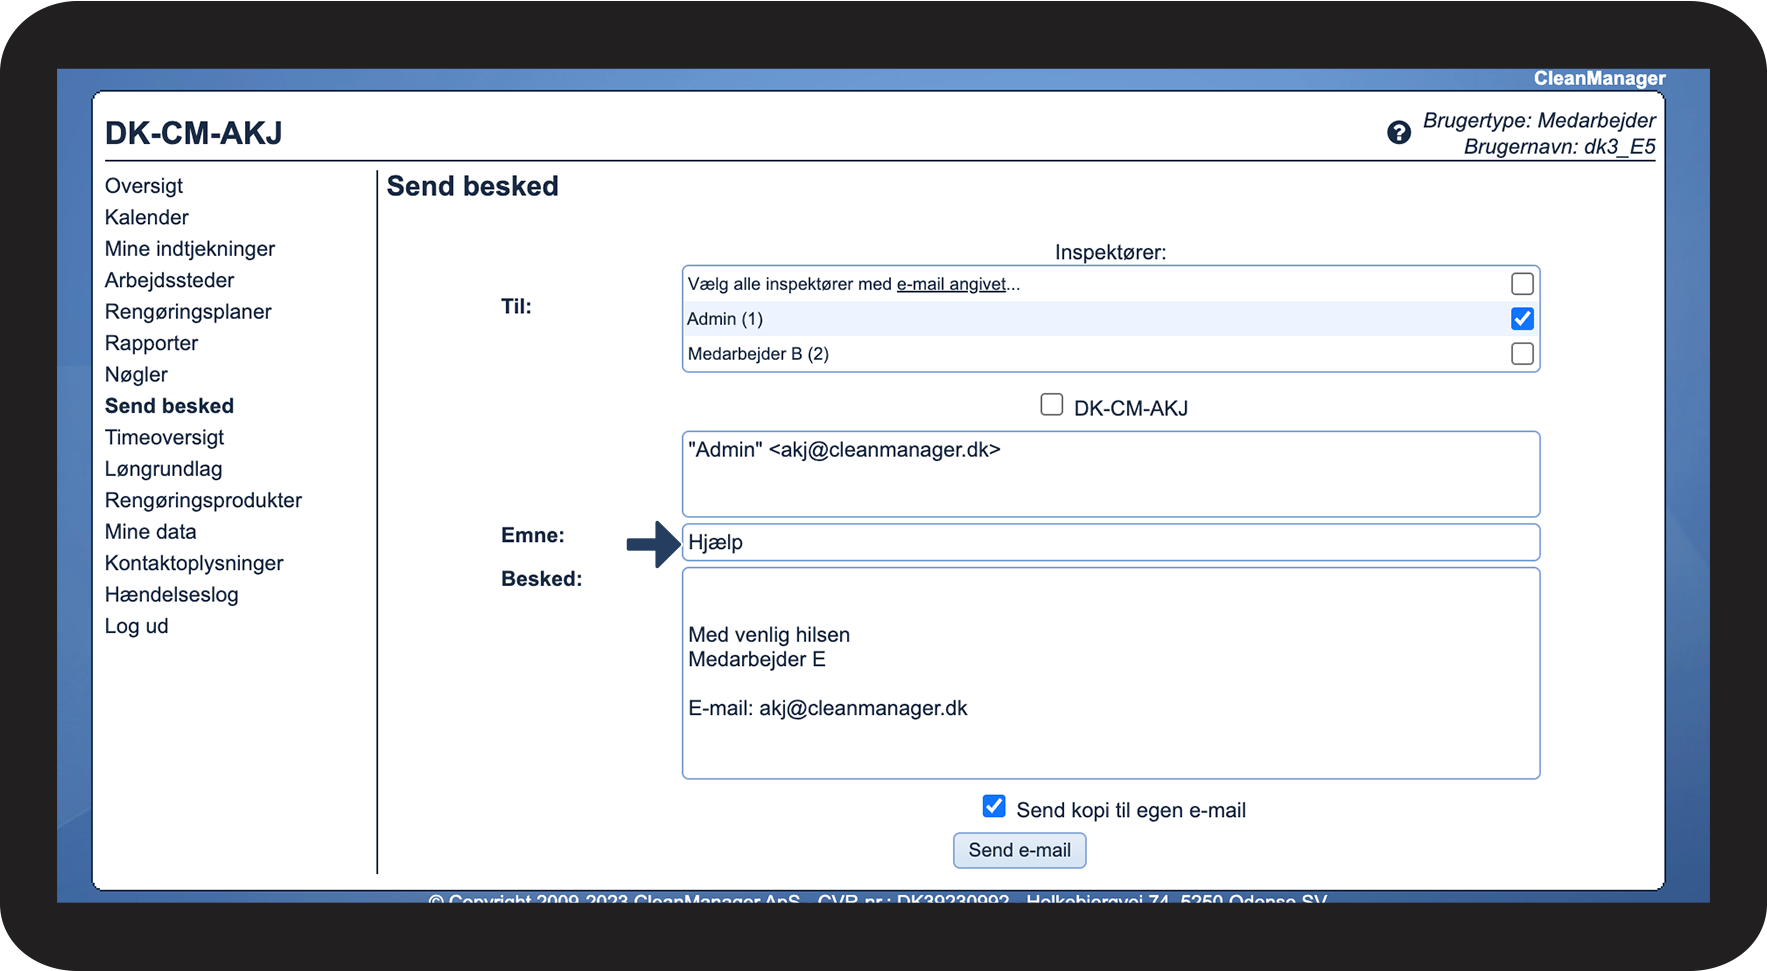Click Log ud to sign out
The width and height of the screenshot is (1767, 971).
pyautogui.click(x=137, y=626)
